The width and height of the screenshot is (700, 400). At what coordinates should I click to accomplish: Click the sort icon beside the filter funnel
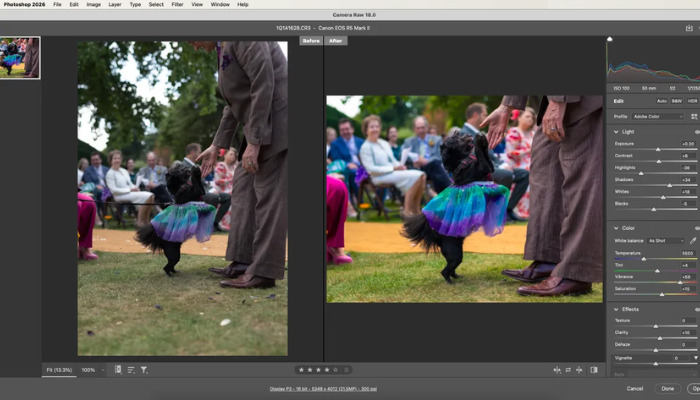coord(131,370)
